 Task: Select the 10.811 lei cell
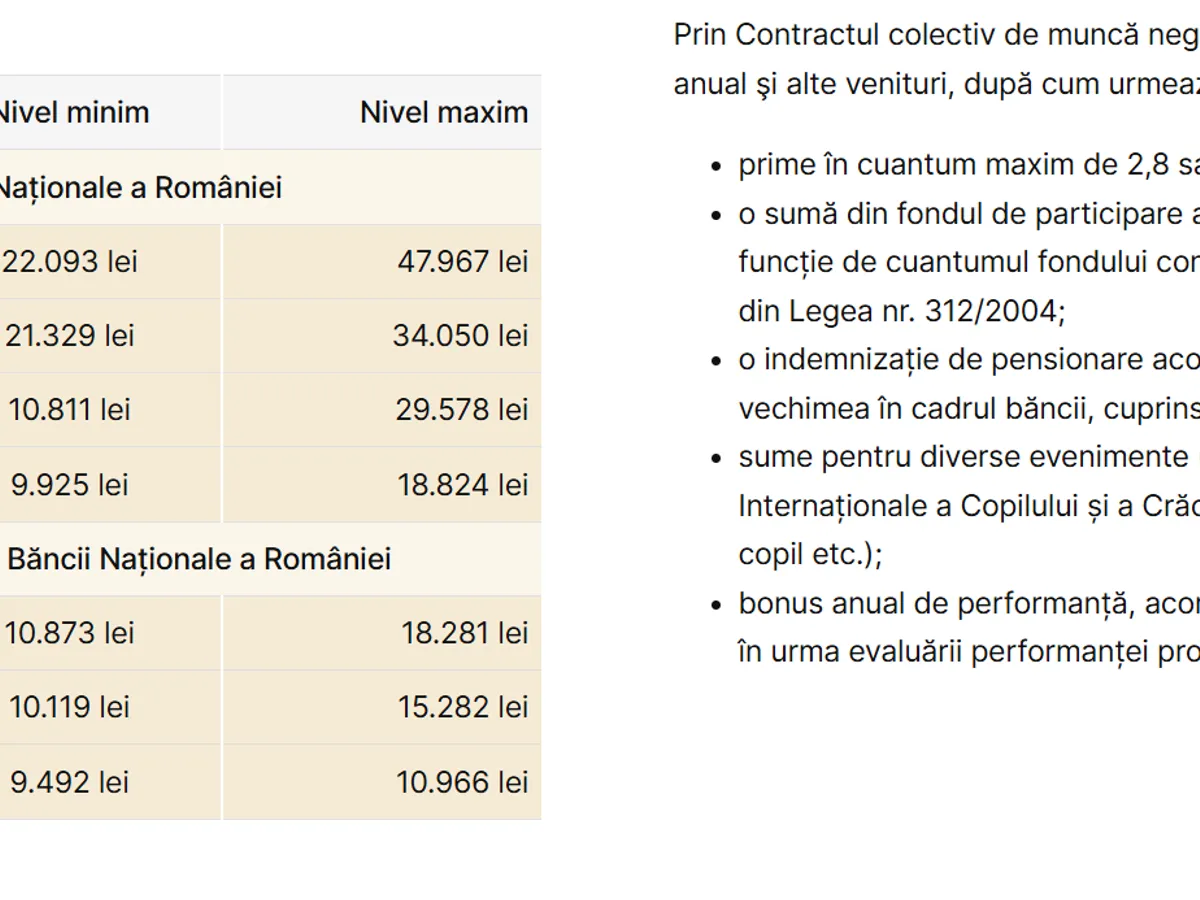(70, 410)
